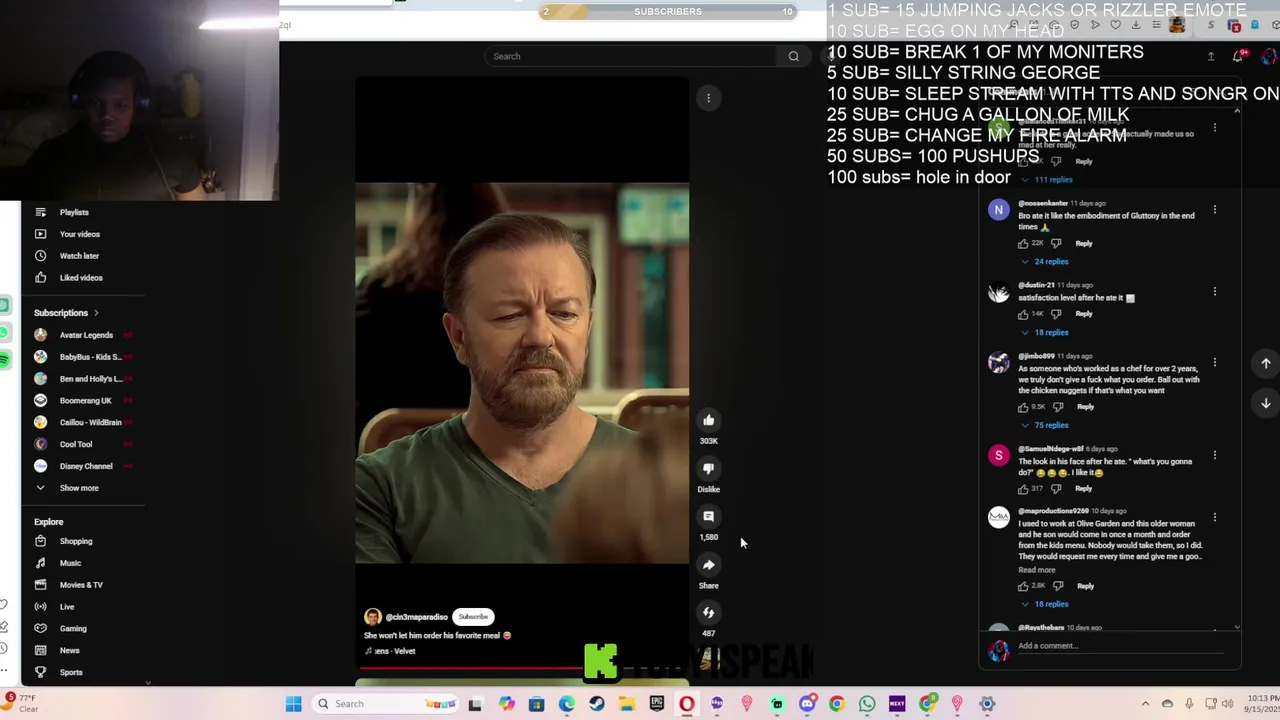Open WhatsApp from the taskbar
Viewport: 1280px width, 720px height.
[867, 704]
